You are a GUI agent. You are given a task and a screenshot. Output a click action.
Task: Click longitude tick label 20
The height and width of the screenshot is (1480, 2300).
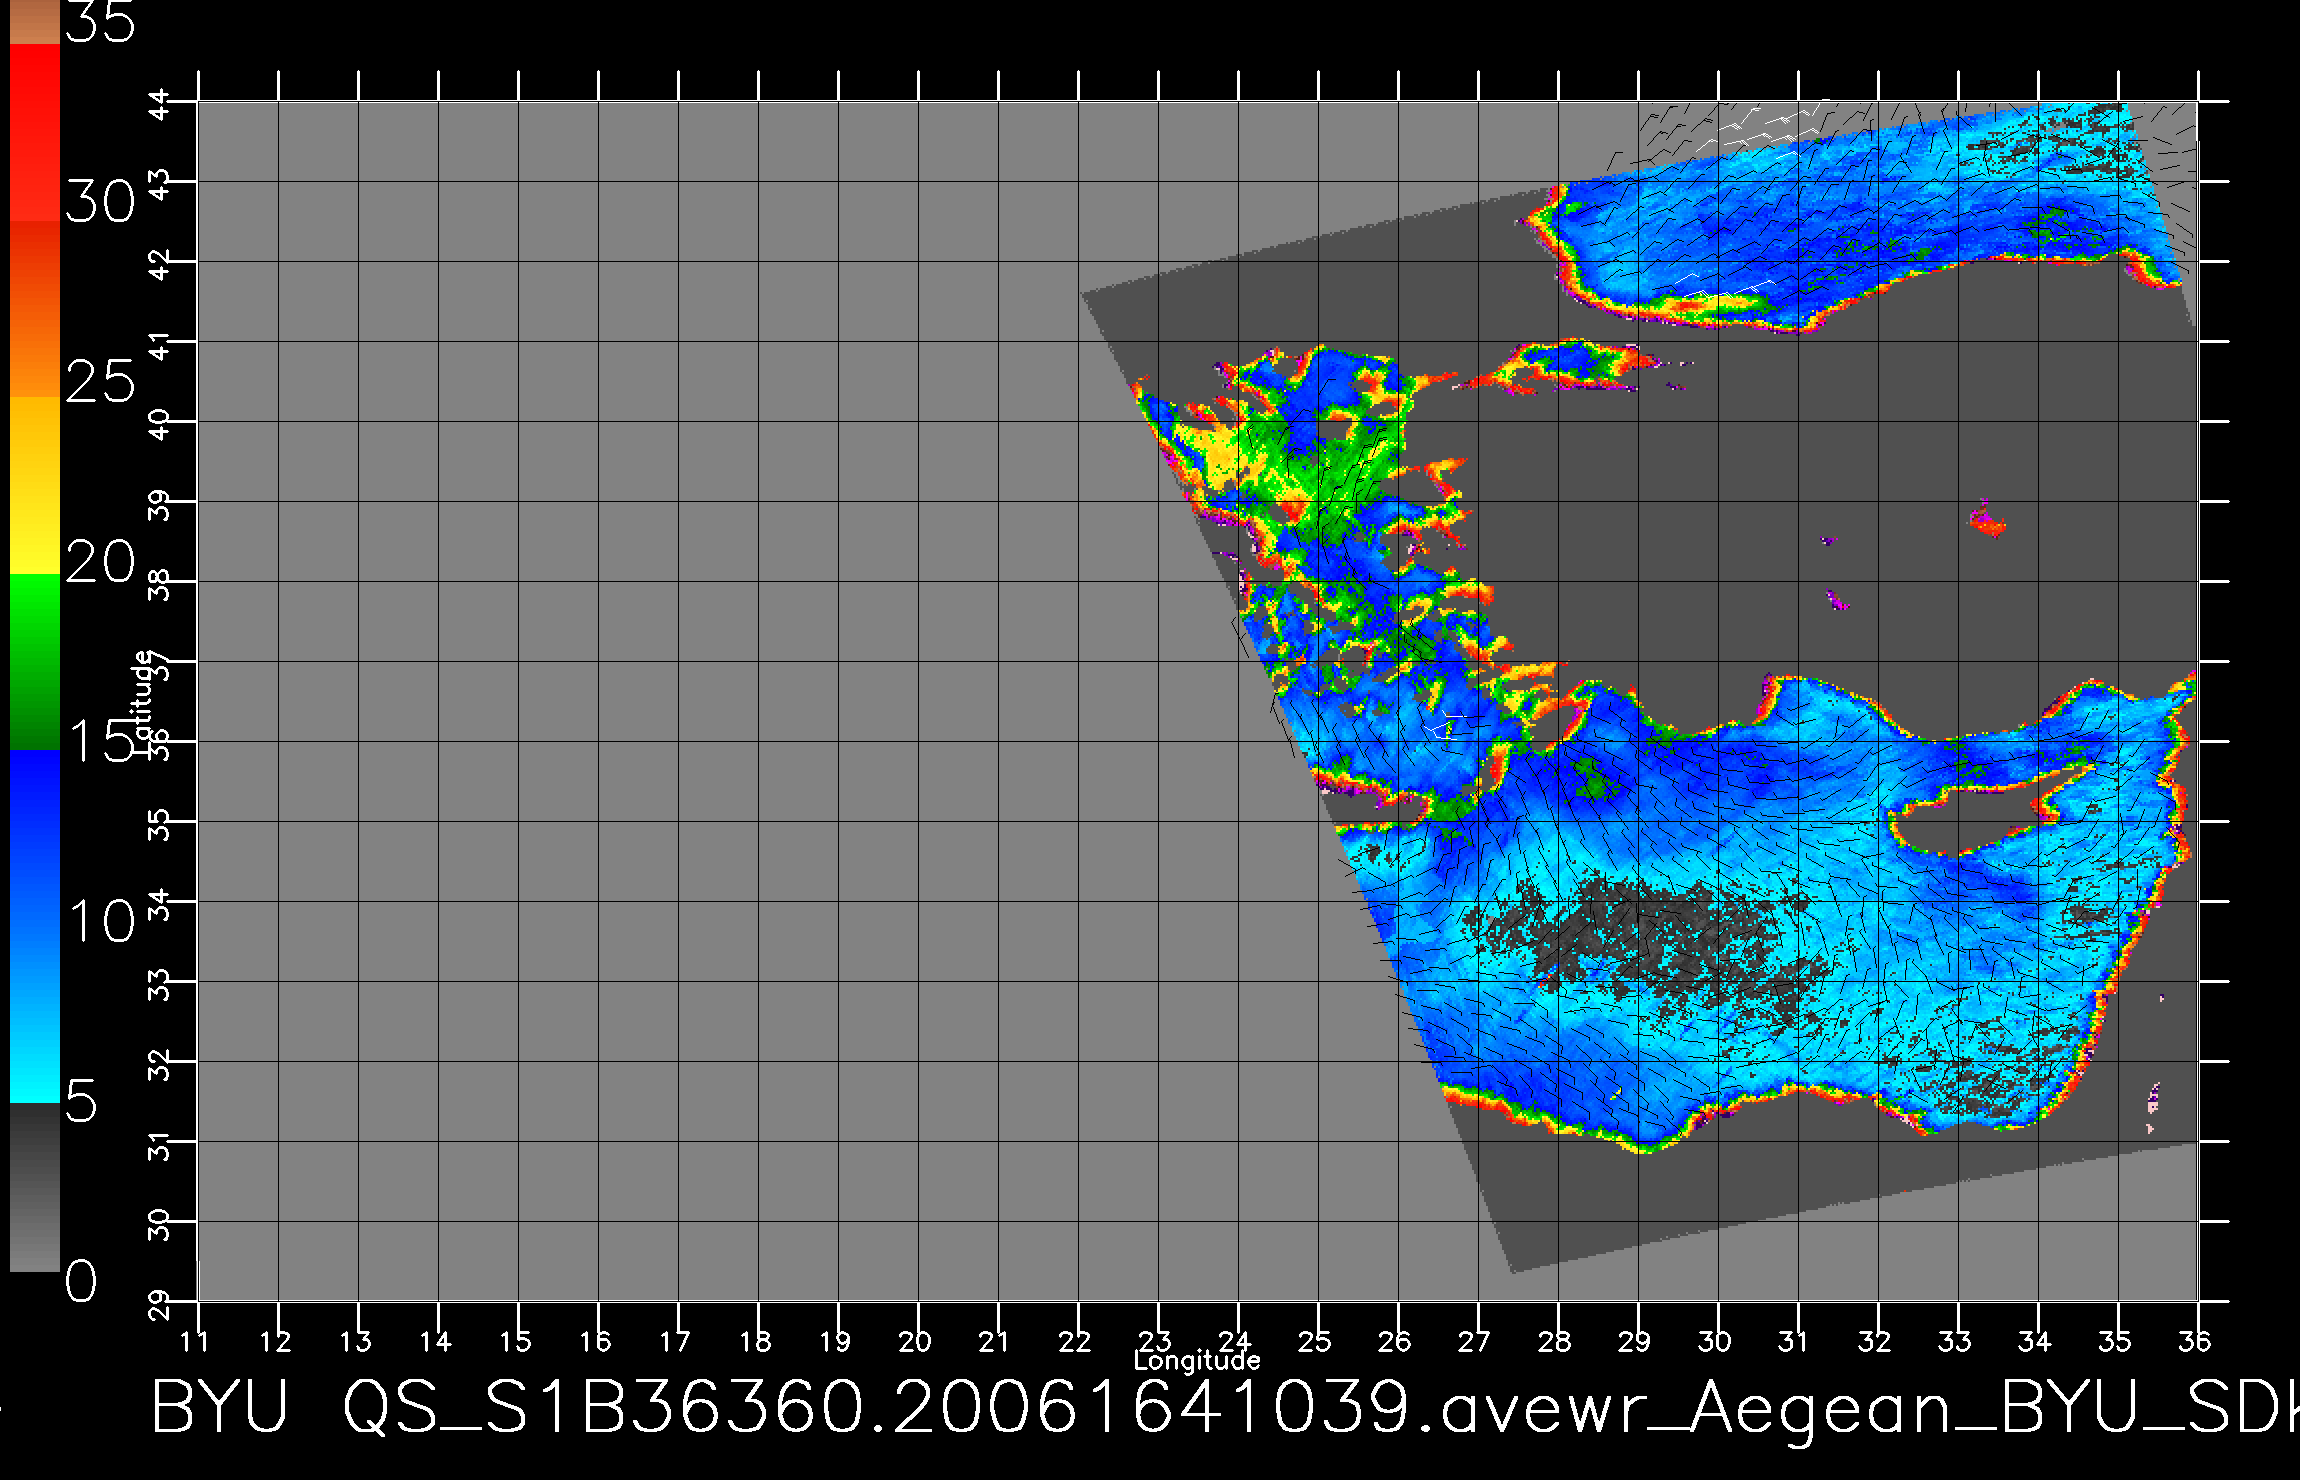pyautogui.click(x=917, y=1340)
